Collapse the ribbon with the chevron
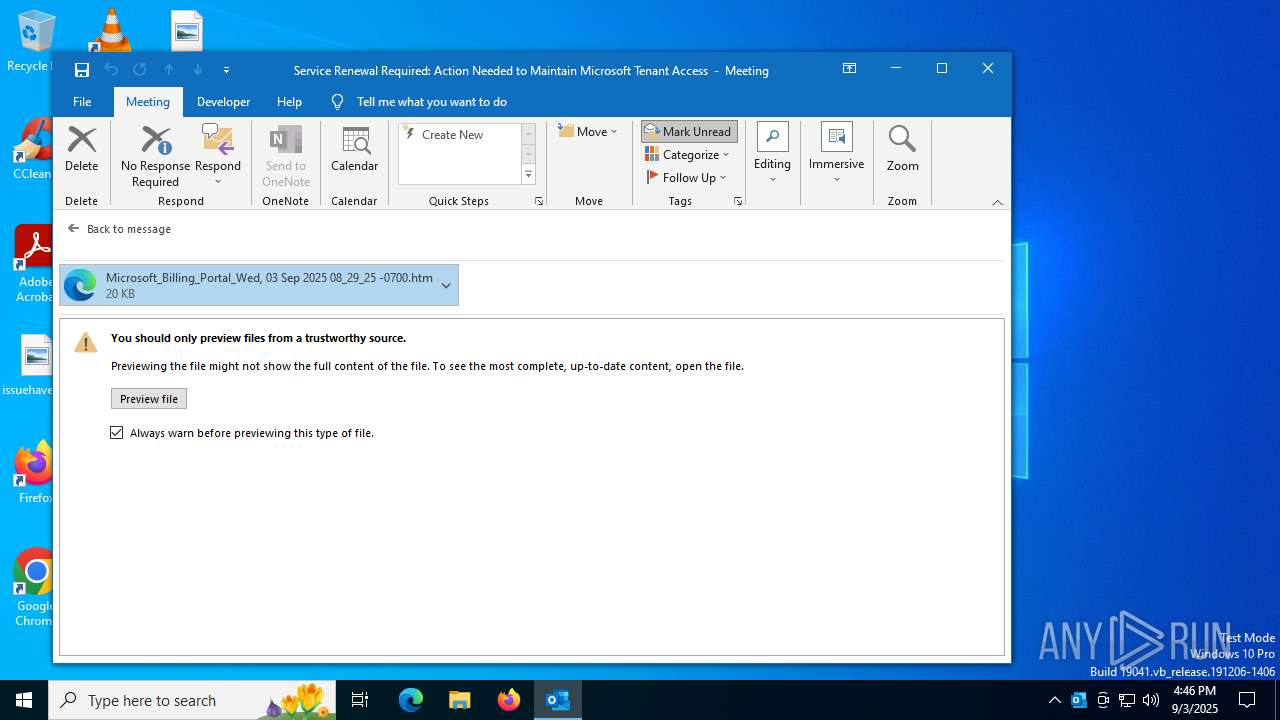The height and width of the screenshot is (720, 1280). [x=997, y=202]
